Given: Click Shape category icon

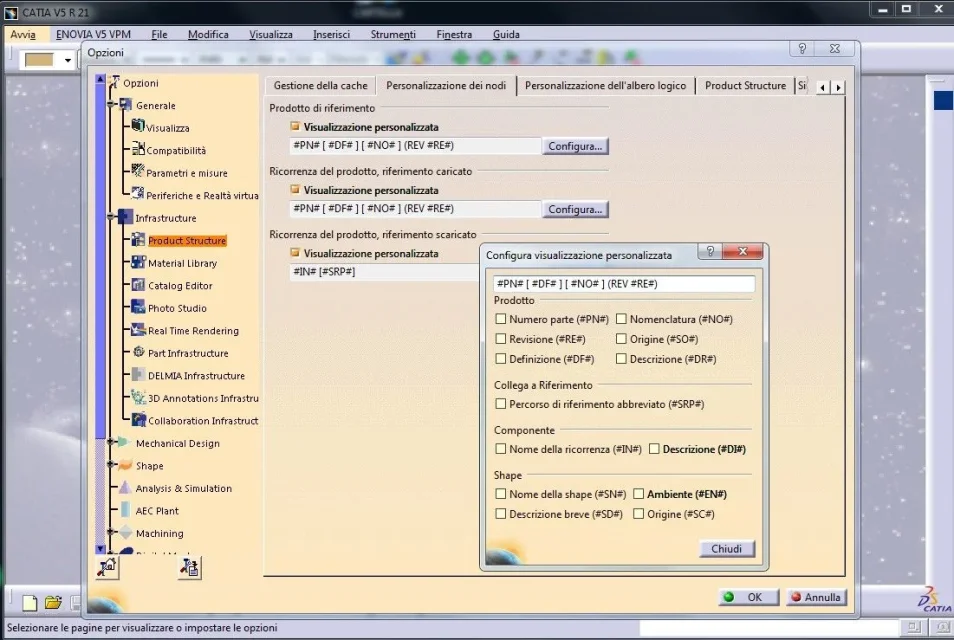Looking at the screenshot, I should [125, 465].
